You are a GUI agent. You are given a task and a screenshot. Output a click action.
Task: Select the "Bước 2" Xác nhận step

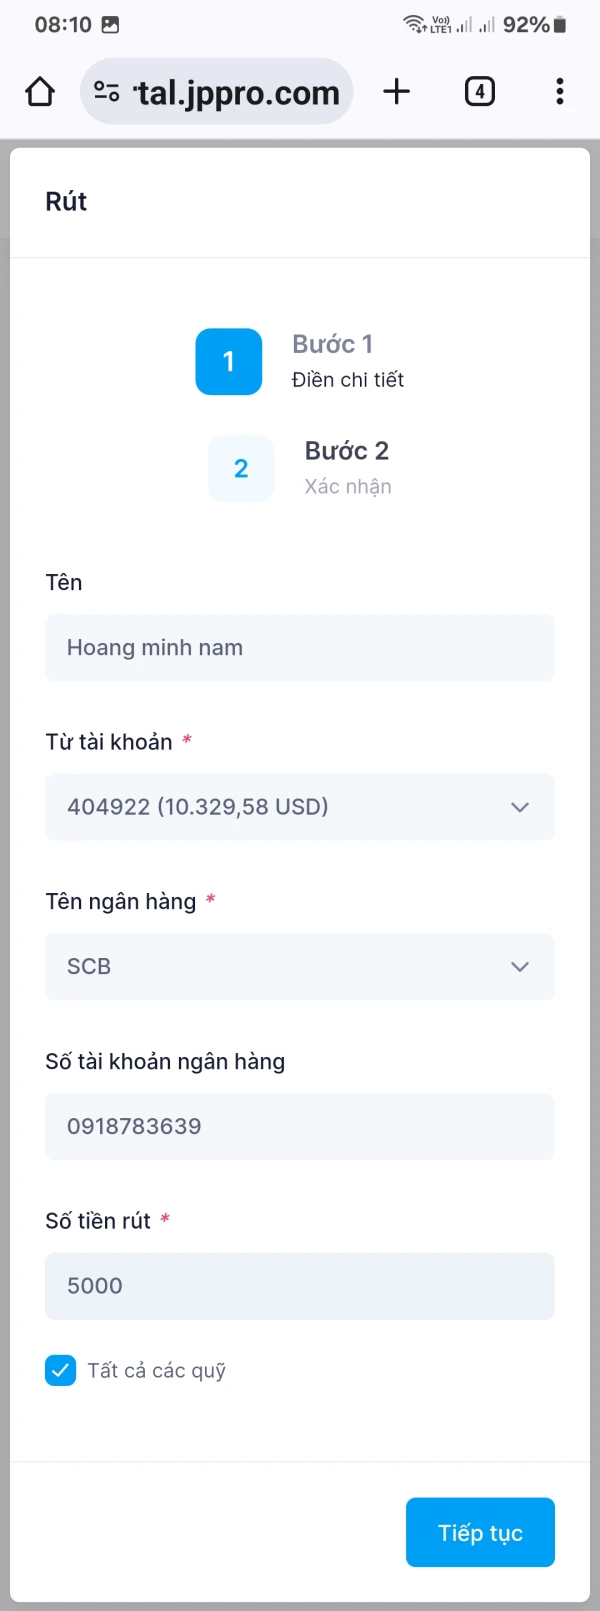pyautogui.click(x=347, y=467)
